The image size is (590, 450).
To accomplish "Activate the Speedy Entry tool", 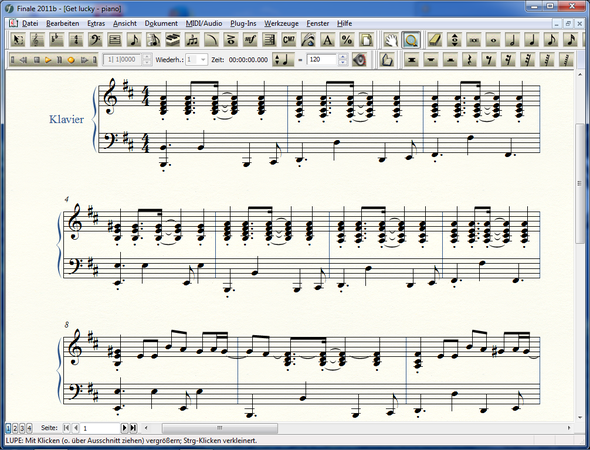I will pos(153,40).
